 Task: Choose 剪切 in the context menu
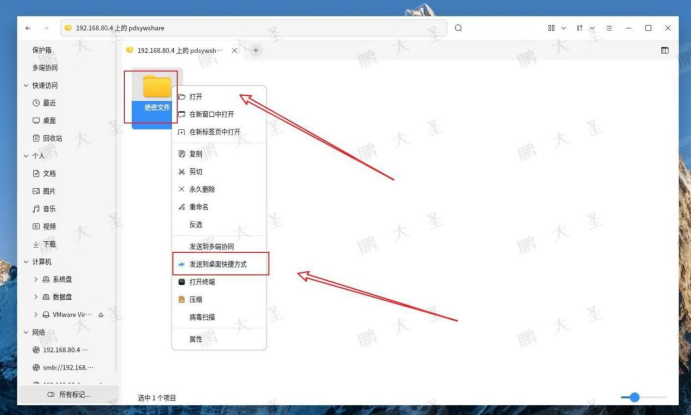[219, 172]
